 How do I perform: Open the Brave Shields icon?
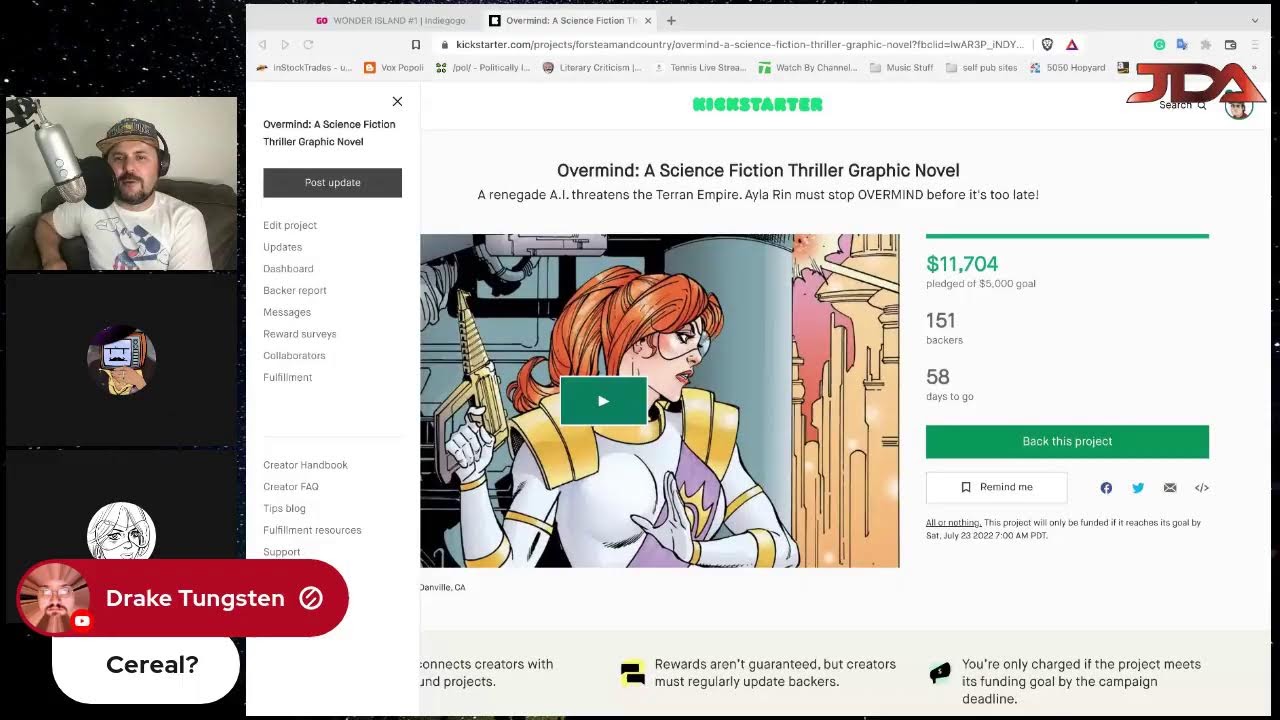pos(1047,45)
